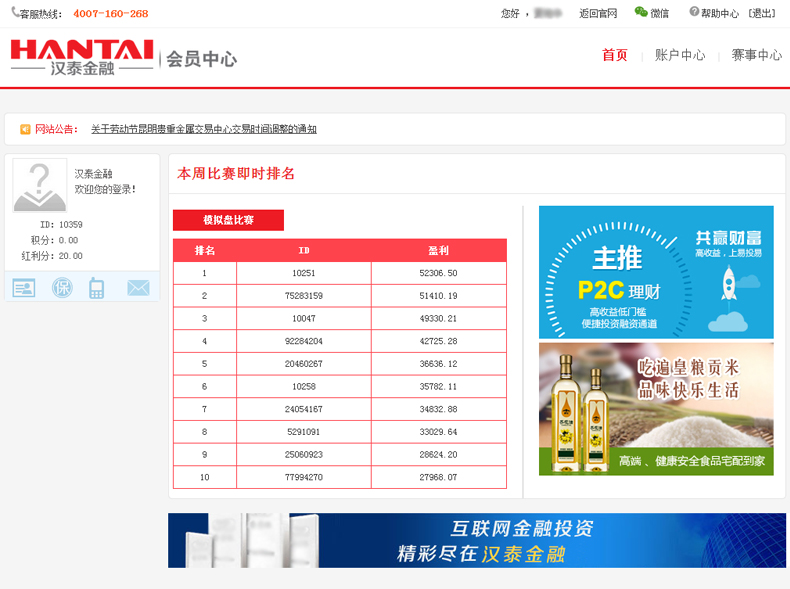
Task: Click the help center question mark icon
Action: click(x=694, y=13)
